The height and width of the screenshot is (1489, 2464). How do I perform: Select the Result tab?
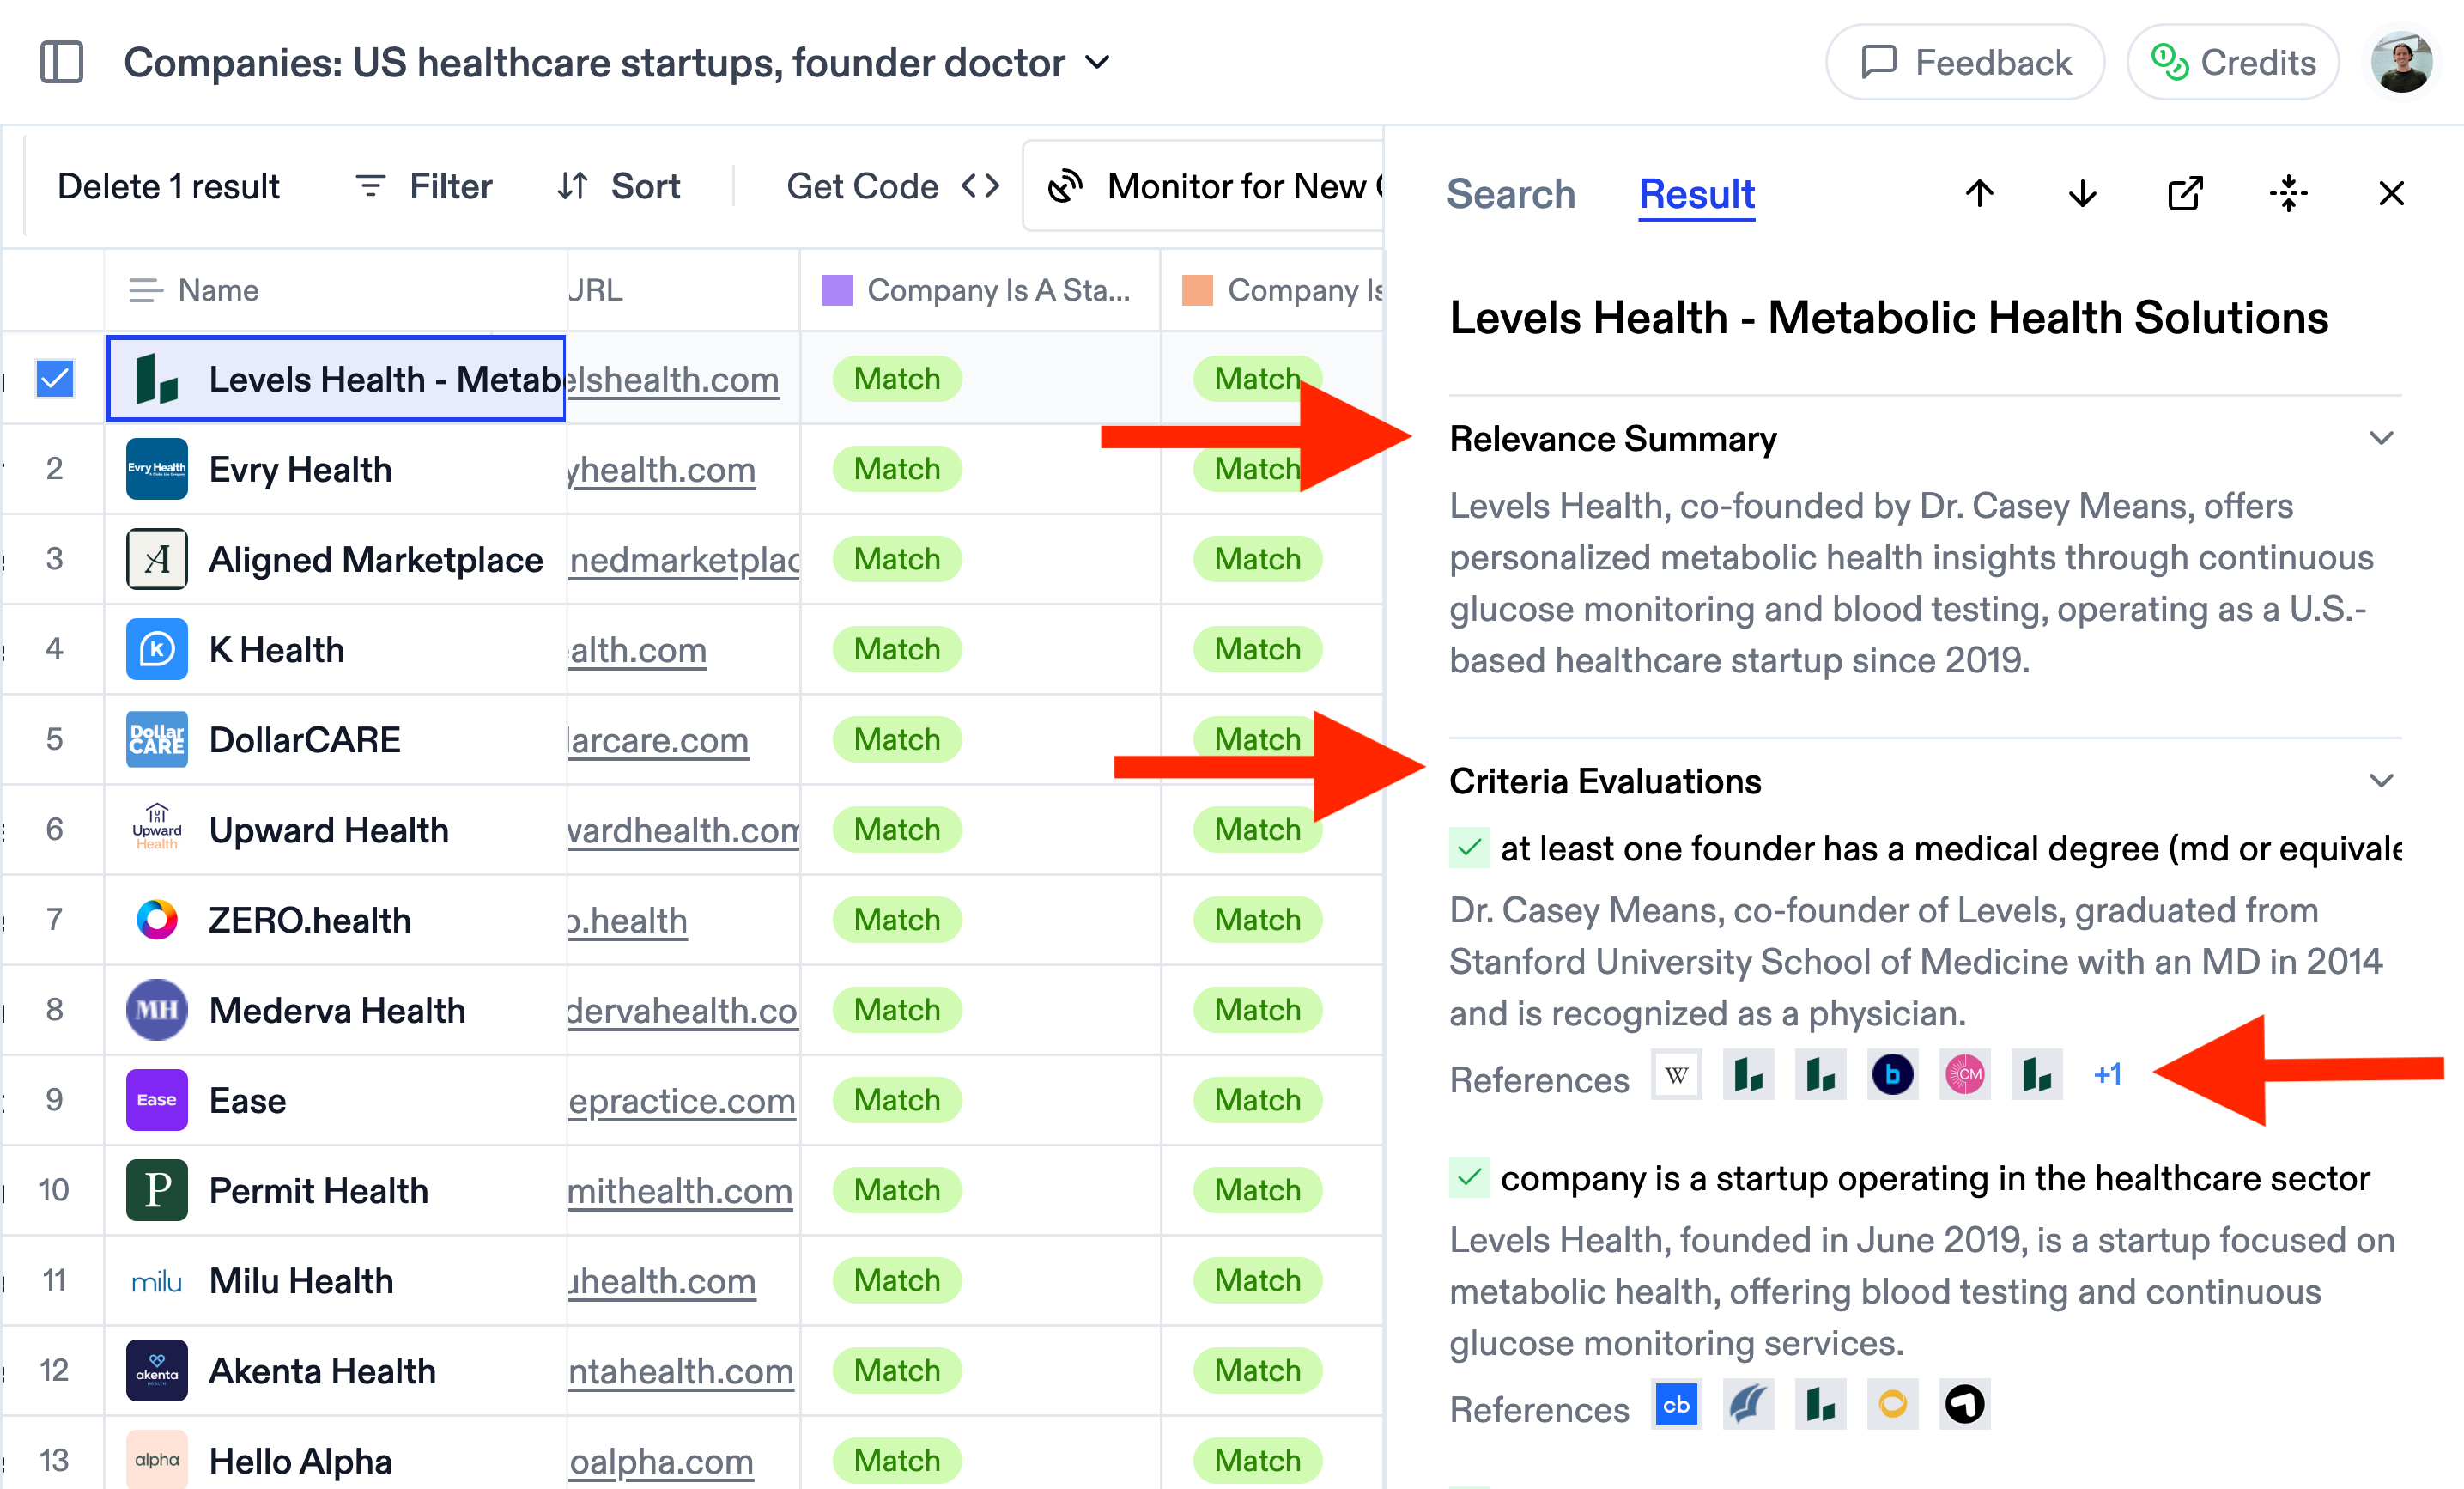[x=1696, y=193]
